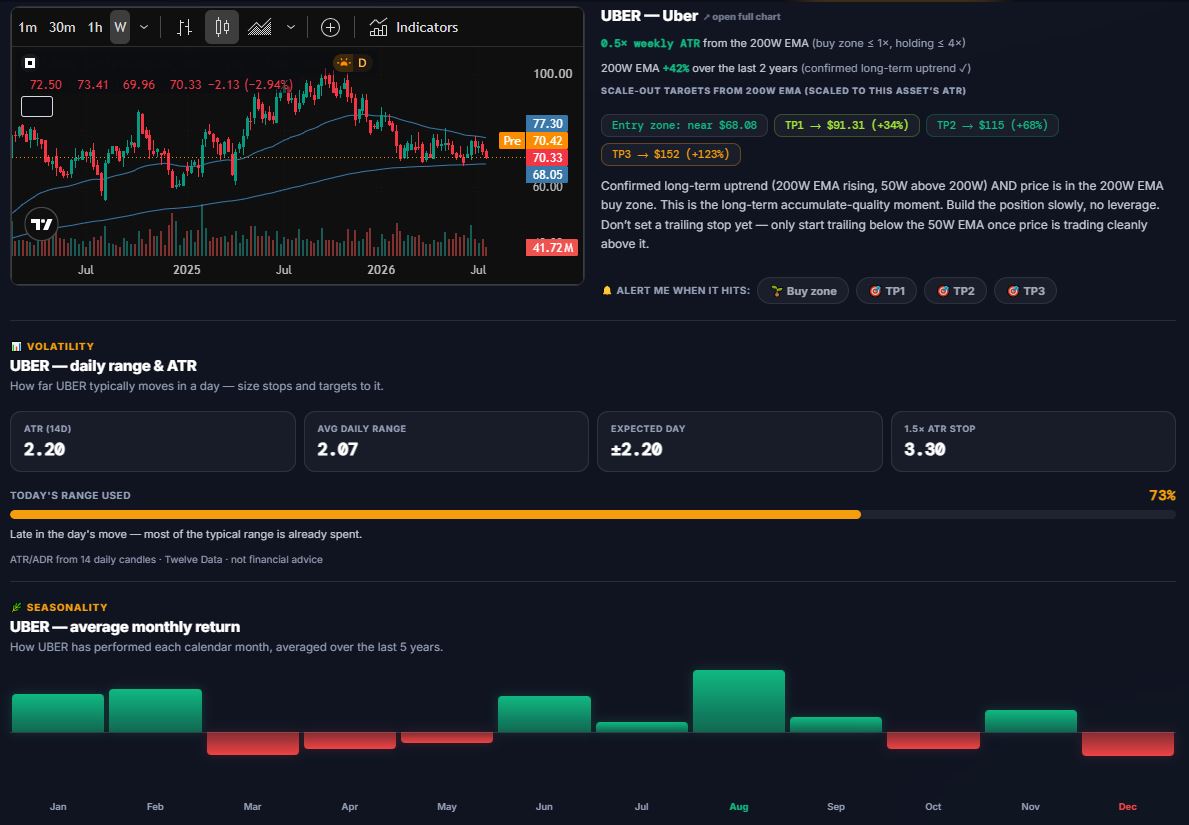The height and width of the screenshot is (825, 1189).
Task: Click the TP1 → $91.31 target chip
Action: click(846, 125)
